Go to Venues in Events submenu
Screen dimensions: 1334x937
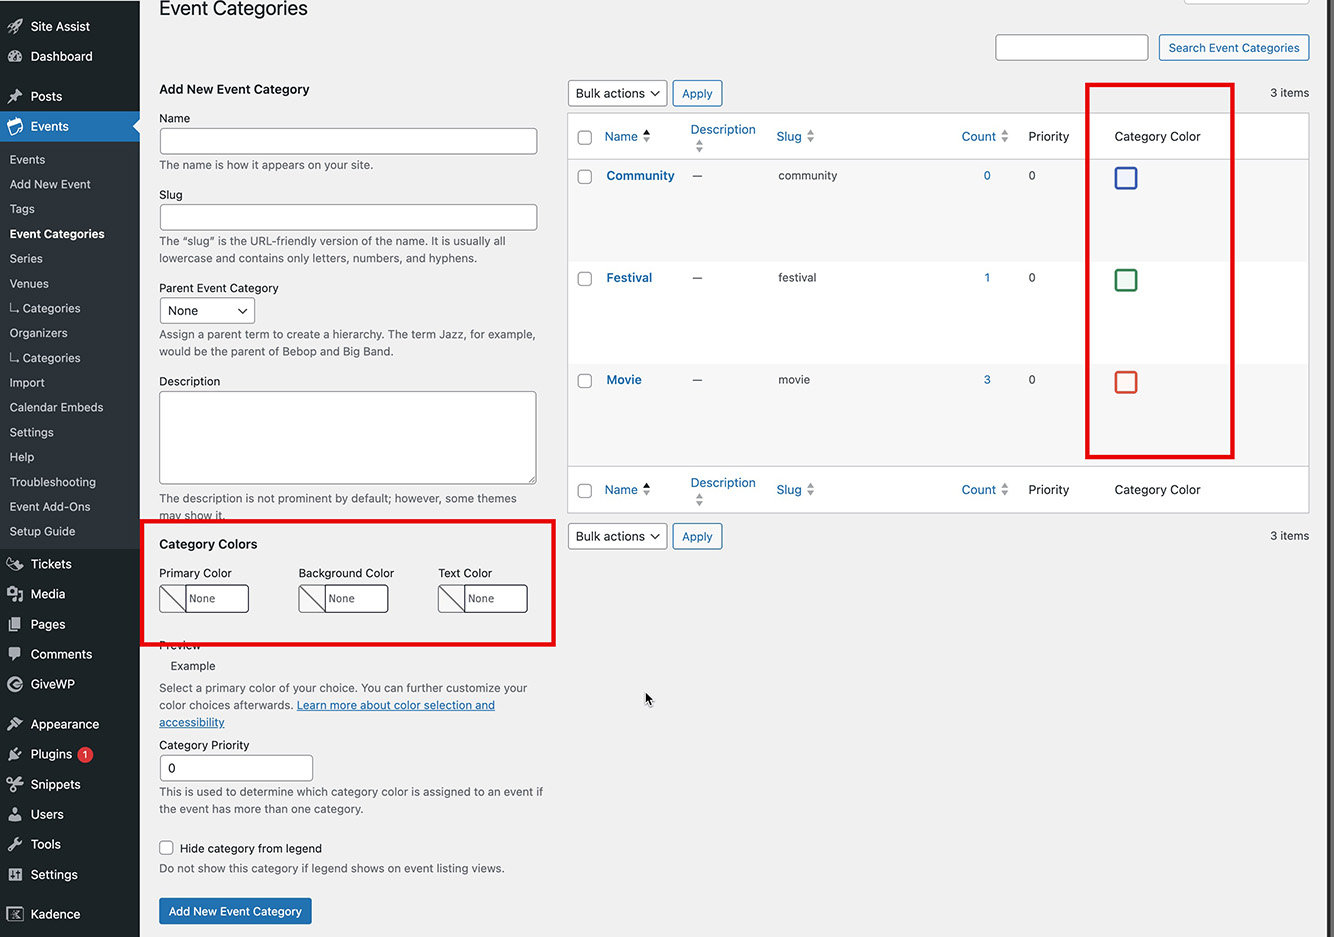[x=29, y=283]
